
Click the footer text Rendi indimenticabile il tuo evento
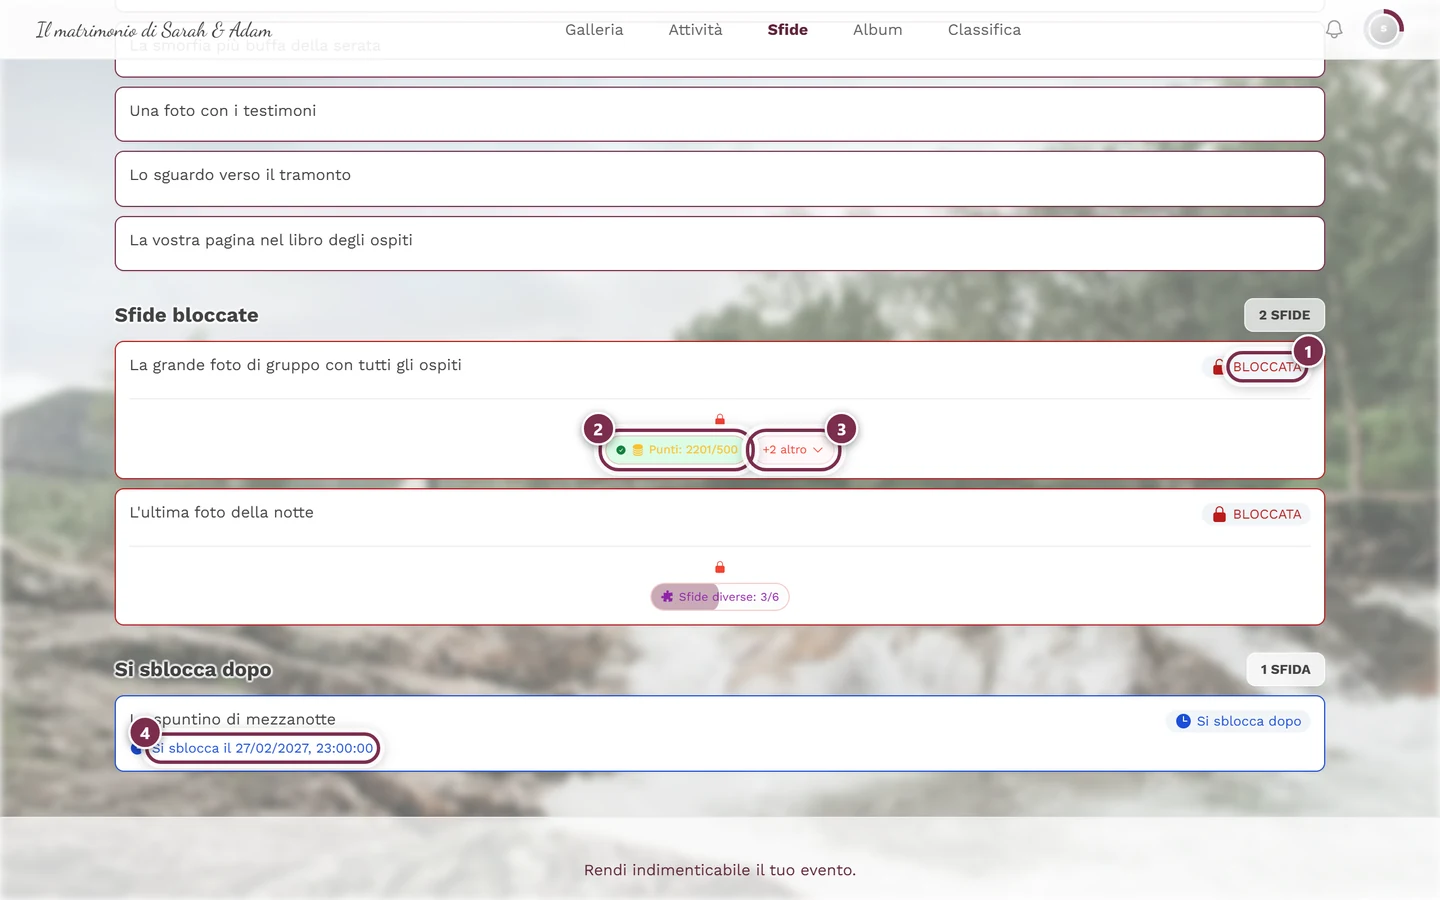(720, 870)
